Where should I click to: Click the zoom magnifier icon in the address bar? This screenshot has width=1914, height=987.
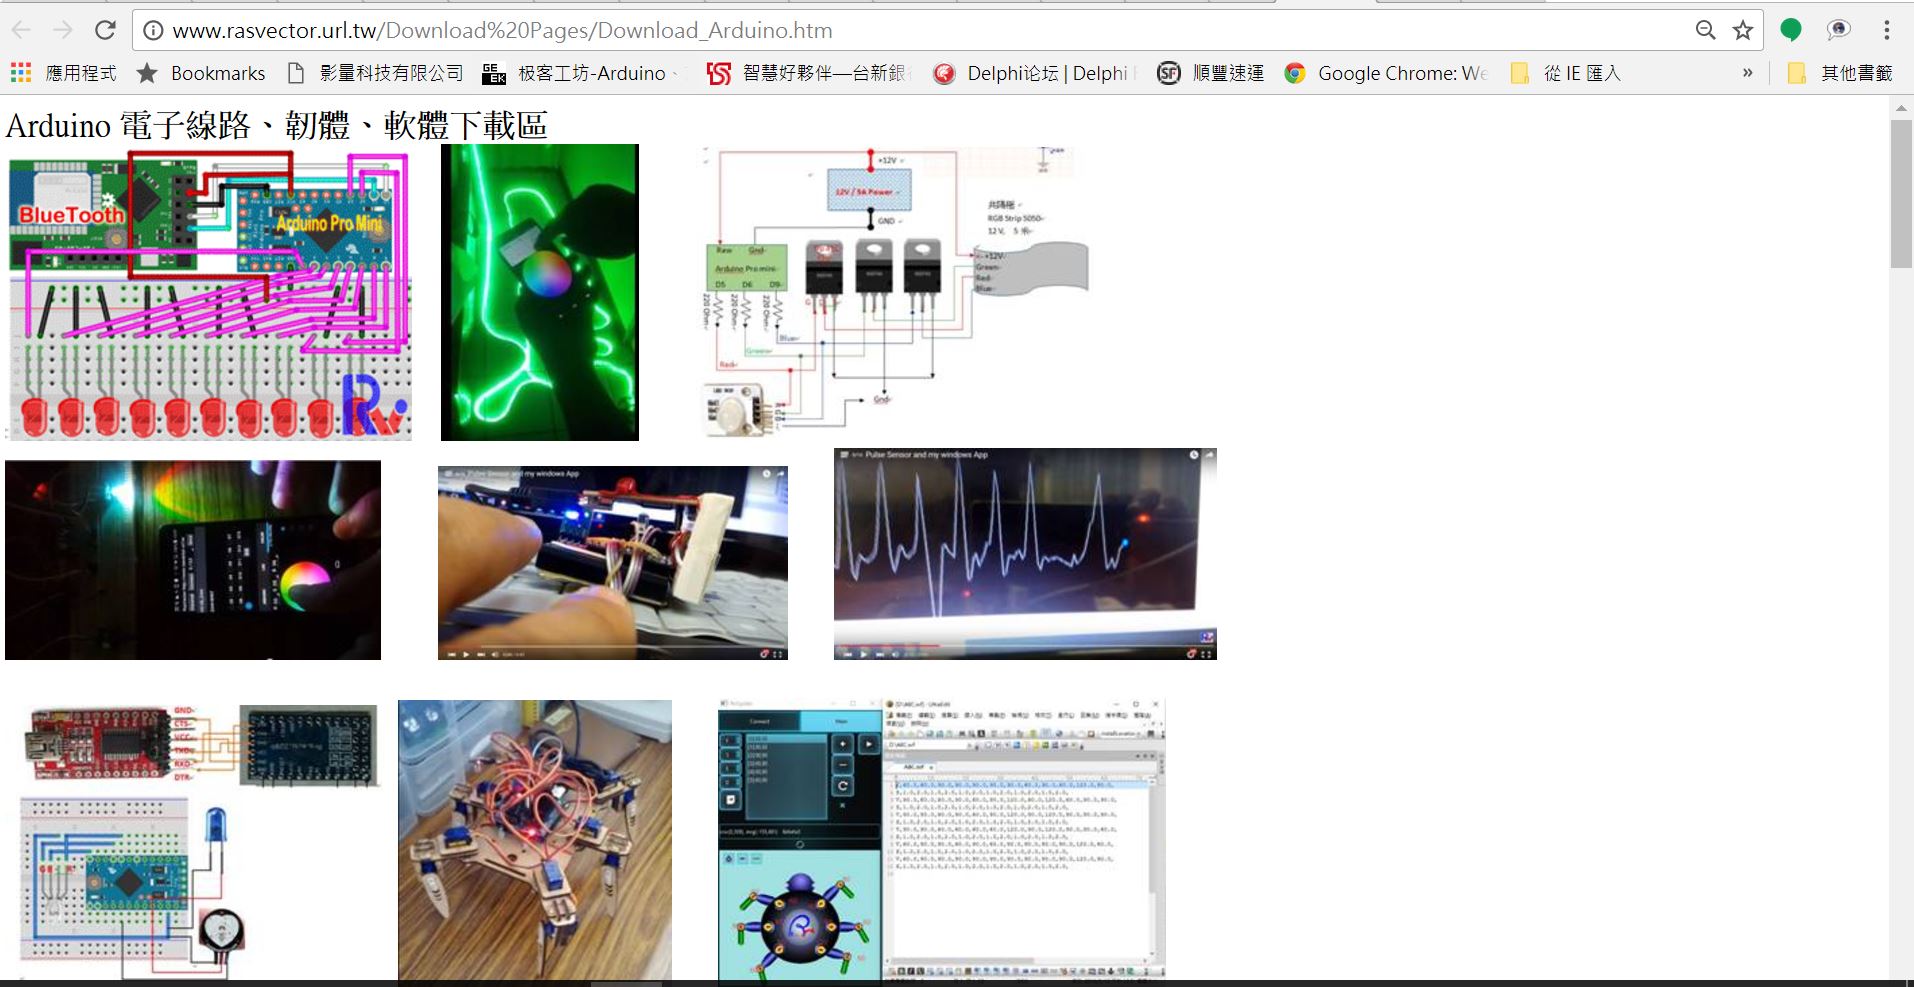tap(1705, 29)
